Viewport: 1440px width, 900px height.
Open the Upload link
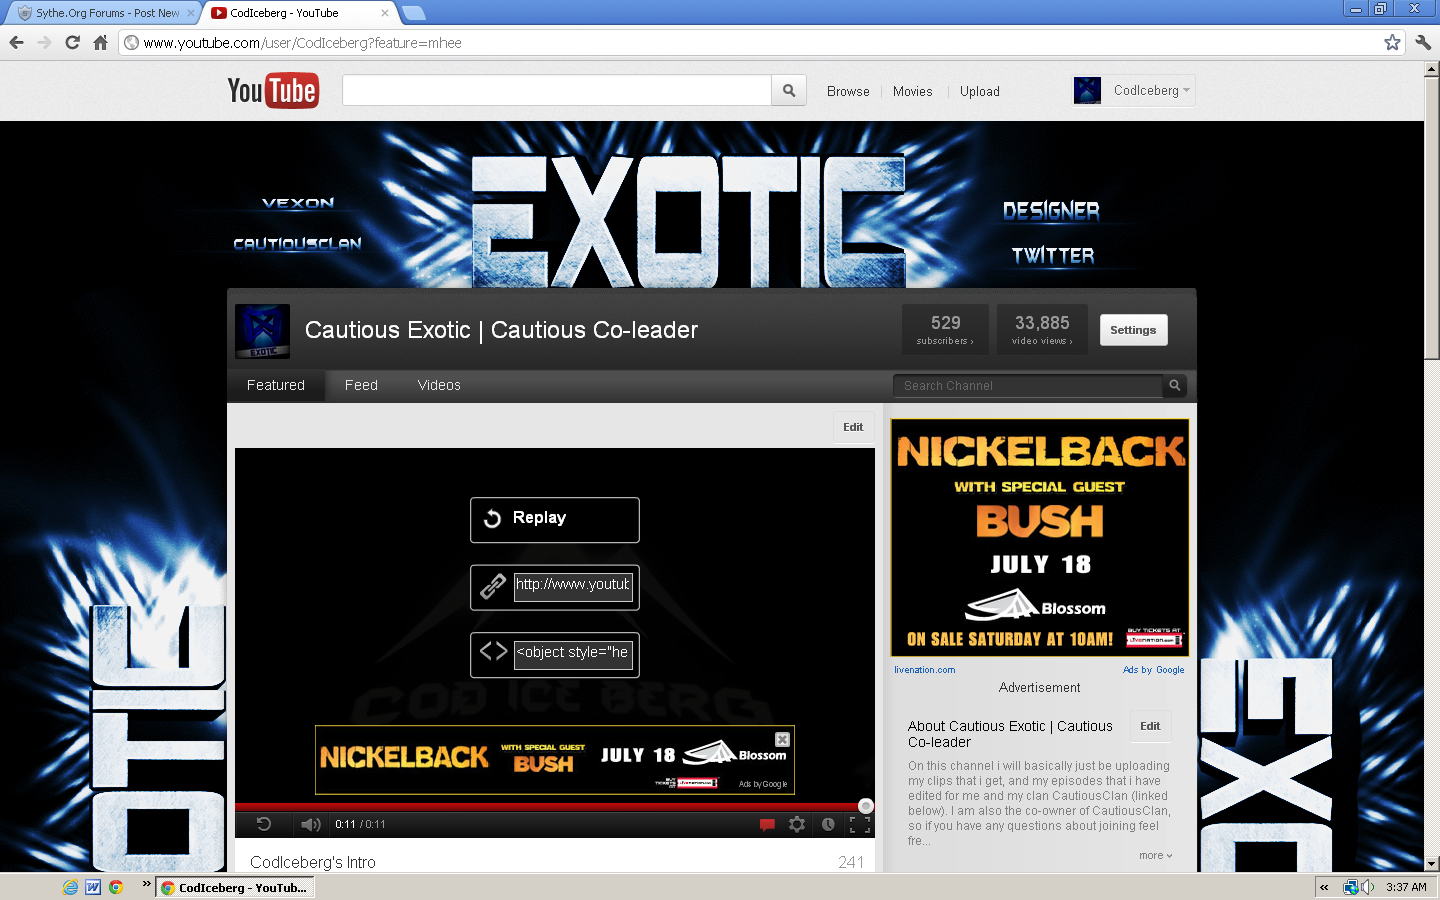click(980, 91)
